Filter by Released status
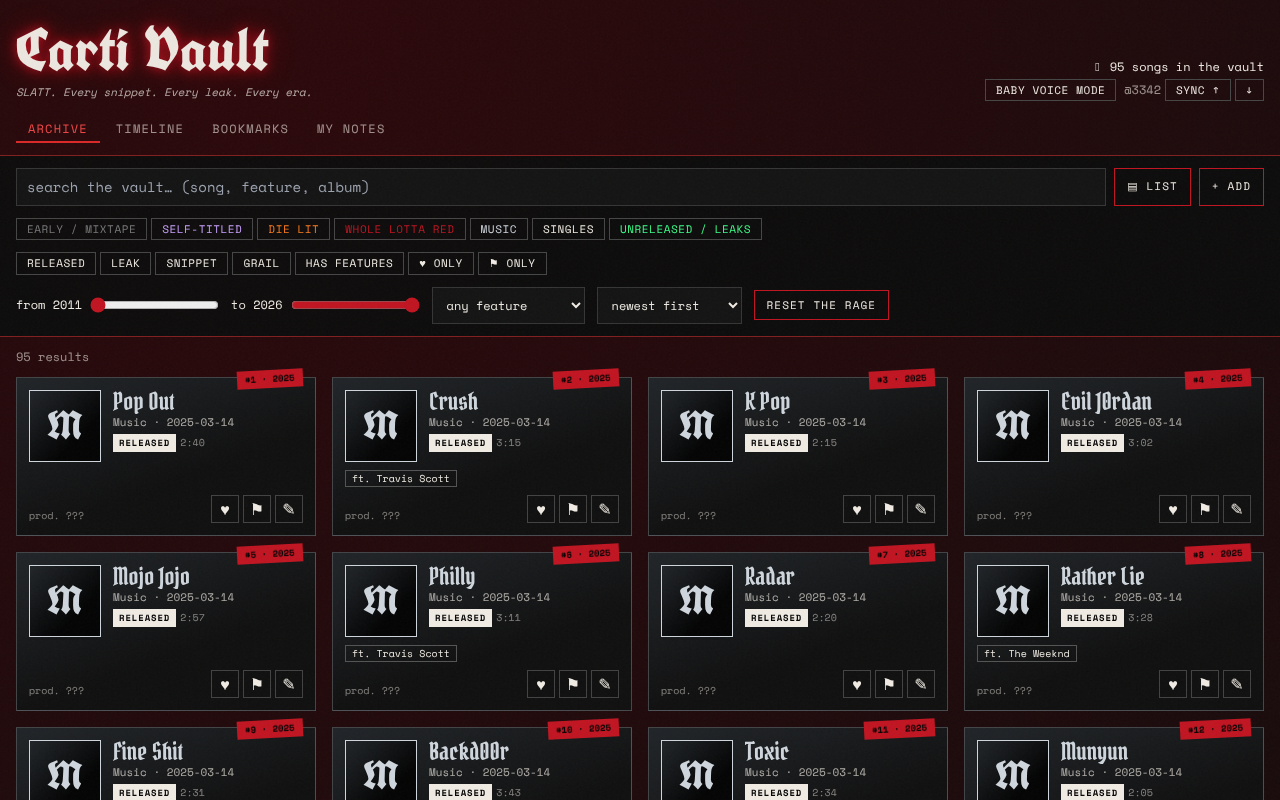 click(56, 263)
